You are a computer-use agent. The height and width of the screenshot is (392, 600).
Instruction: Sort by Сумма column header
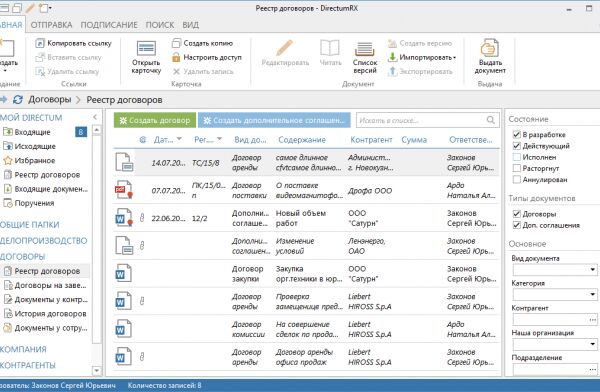tap(414, 140)
